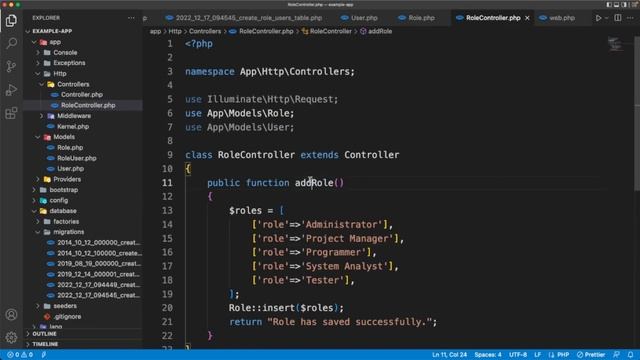Screen dimensions: 640x360
Task: Open the Extensions view
Action: point(11,113)
